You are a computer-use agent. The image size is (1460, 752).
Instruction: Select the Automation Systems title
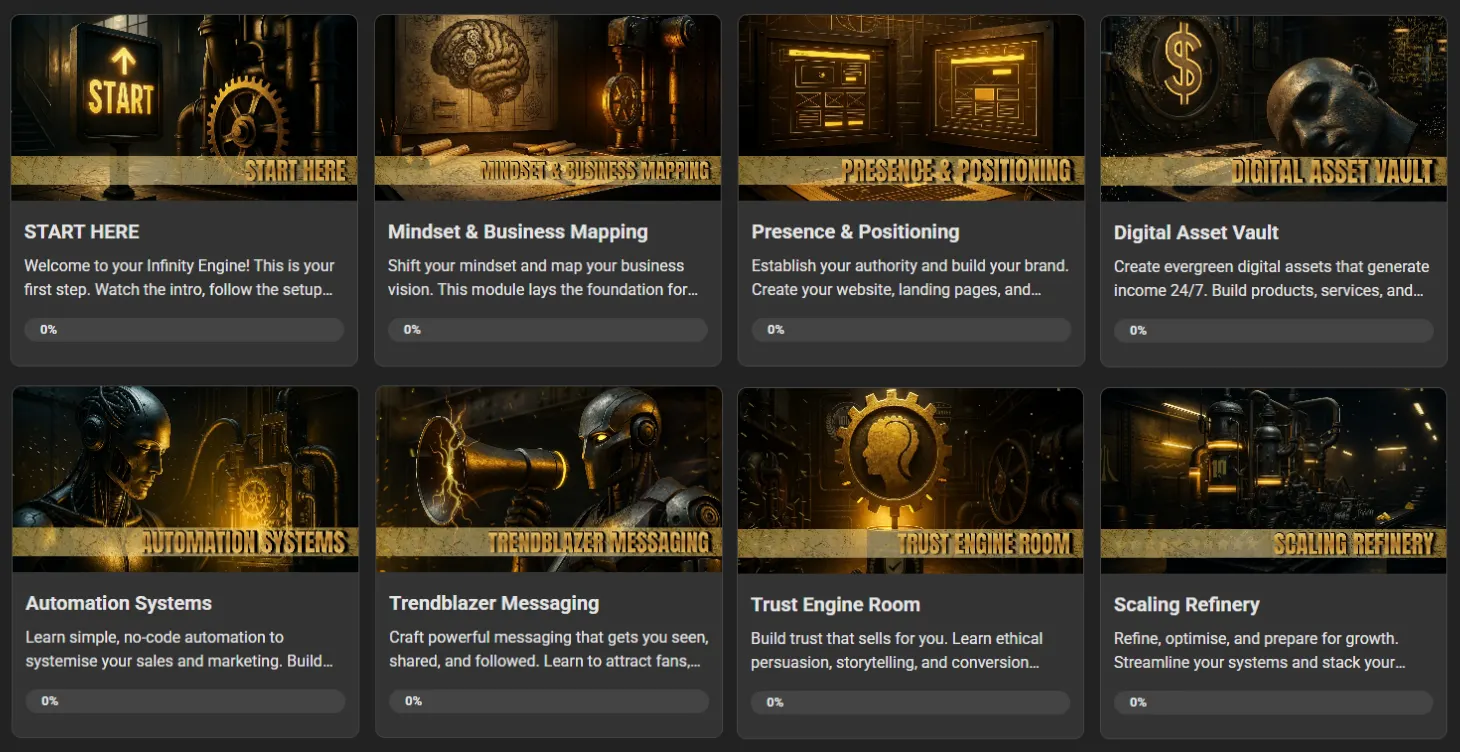click(x=119, y=603)
